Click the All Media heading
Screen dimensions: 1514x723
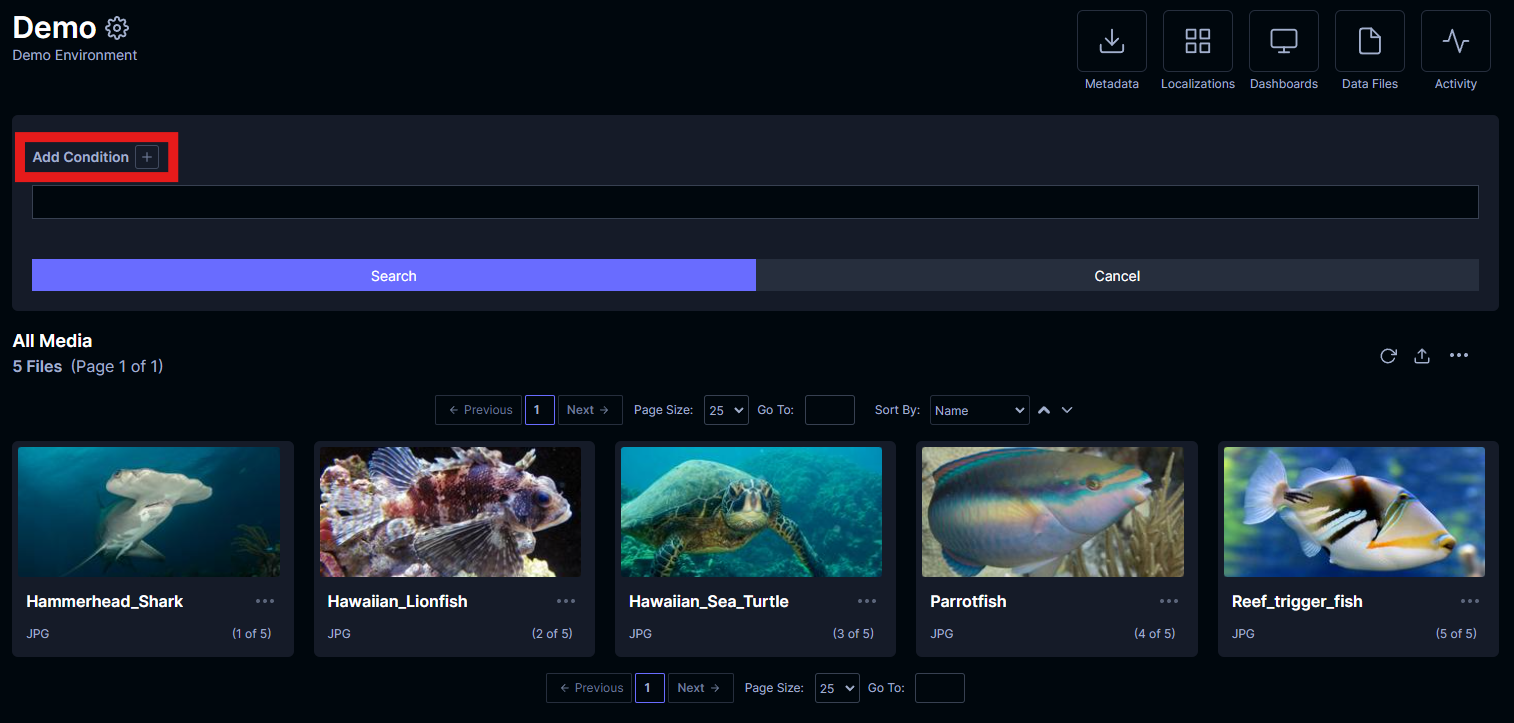pyautogui.click(x=52, y=341)
